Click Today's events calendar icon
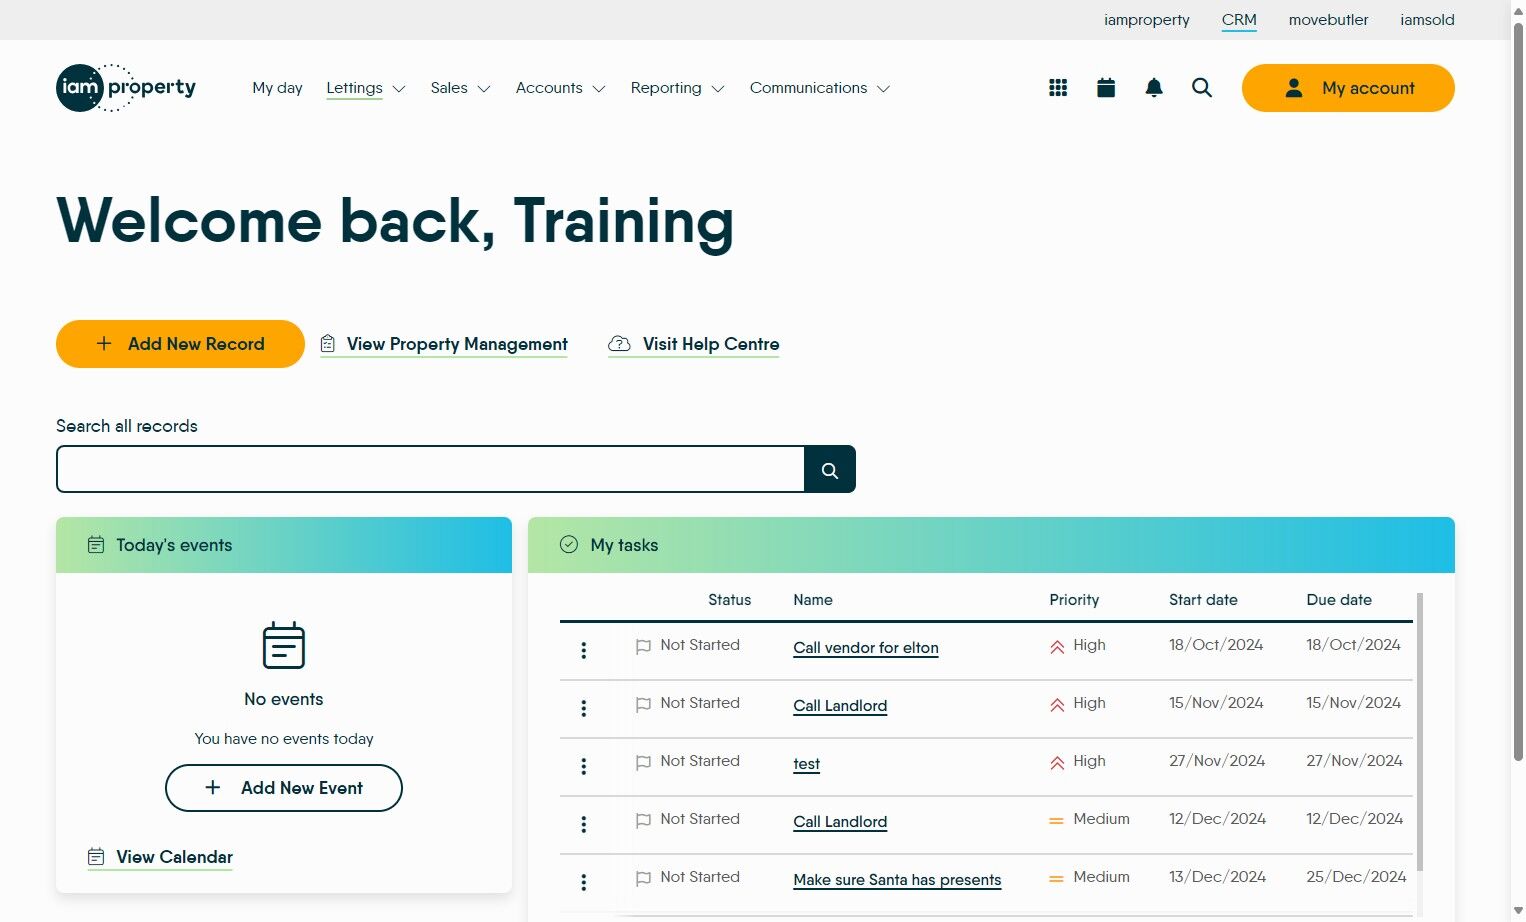The height and width of the screenshot is (922, 1526). (96, 545)
